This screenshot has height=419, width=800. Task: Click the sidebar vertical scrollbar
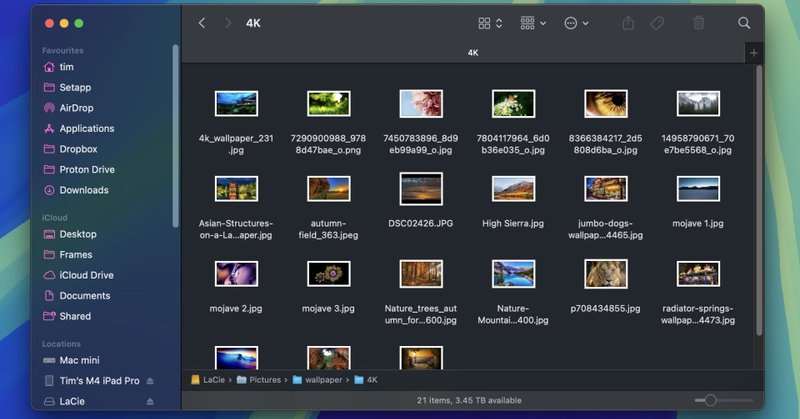(176, 136)
